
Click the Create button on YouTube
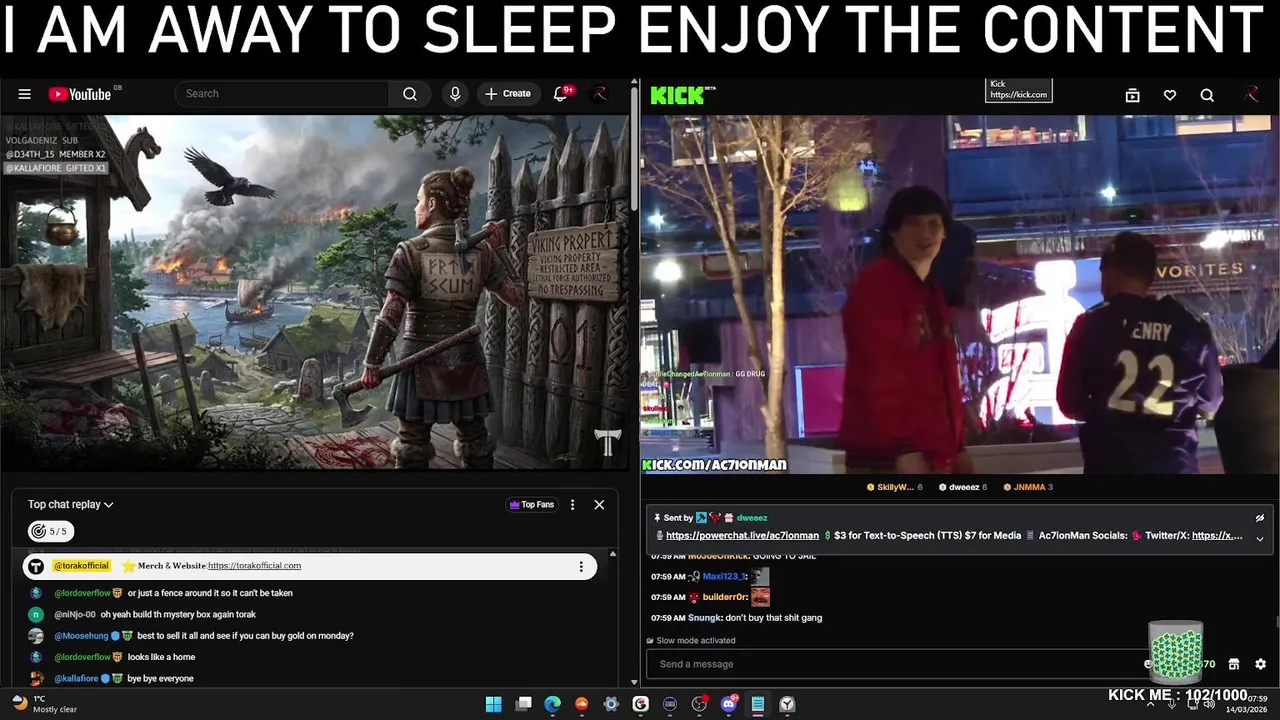point(508,94)
